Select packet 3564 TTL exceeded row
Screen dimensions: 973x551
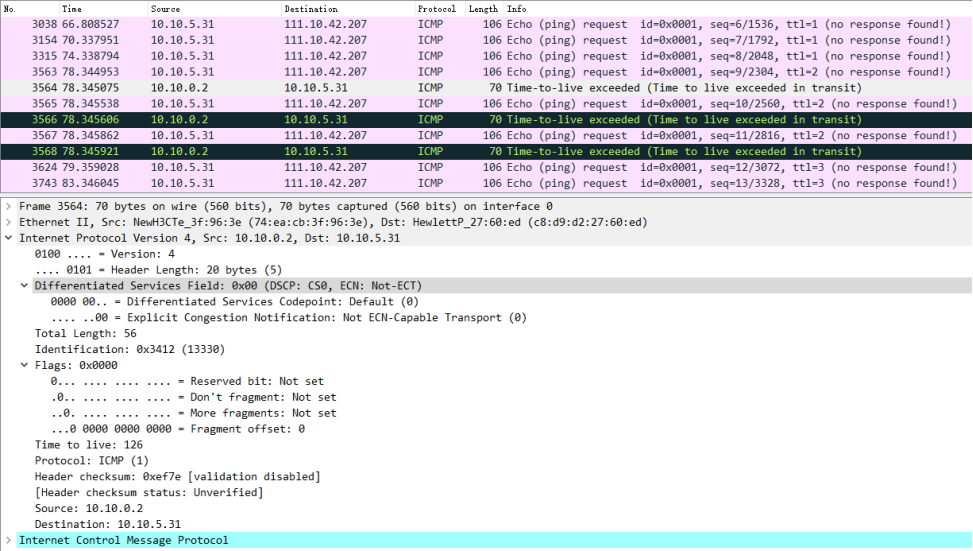tap(486, 88)
